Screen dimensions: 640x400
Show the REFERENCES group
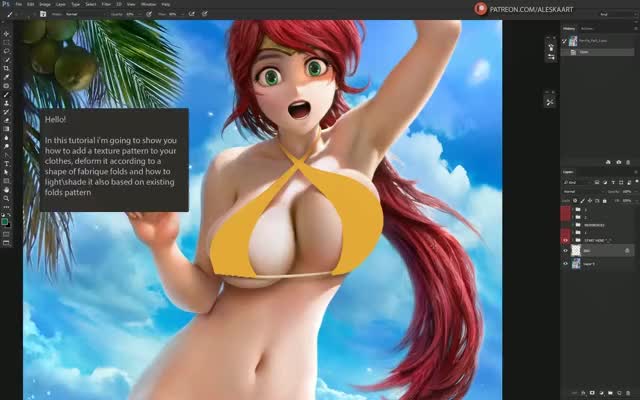(565, 225)
